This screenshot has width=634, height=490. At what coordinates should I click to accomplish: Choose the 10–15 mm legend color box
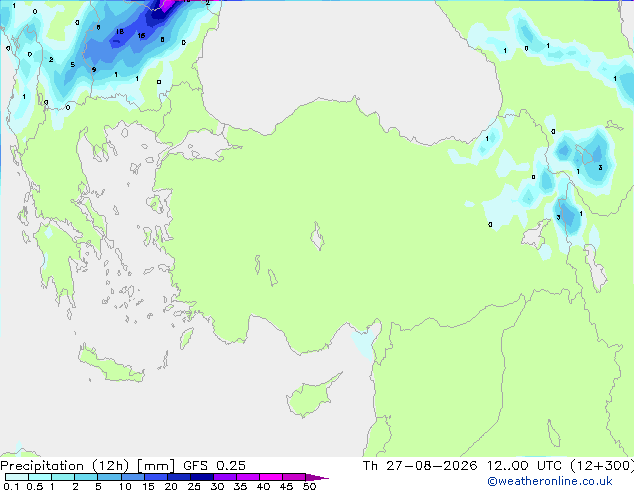point(132,477)
